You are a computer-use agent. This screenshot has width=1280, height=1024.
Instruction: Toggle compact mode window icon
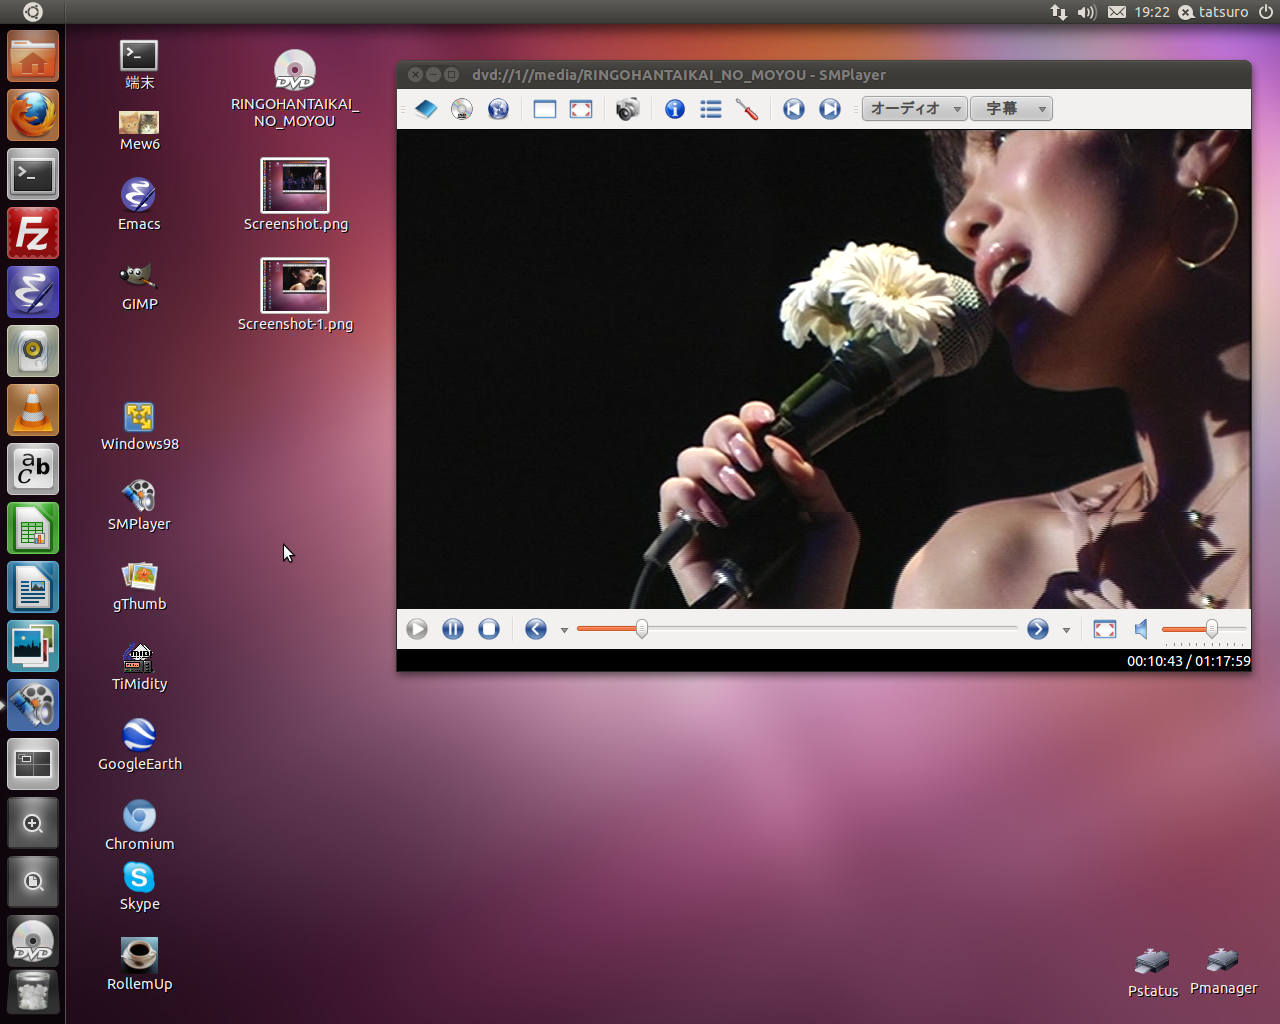tap(545, 109)
